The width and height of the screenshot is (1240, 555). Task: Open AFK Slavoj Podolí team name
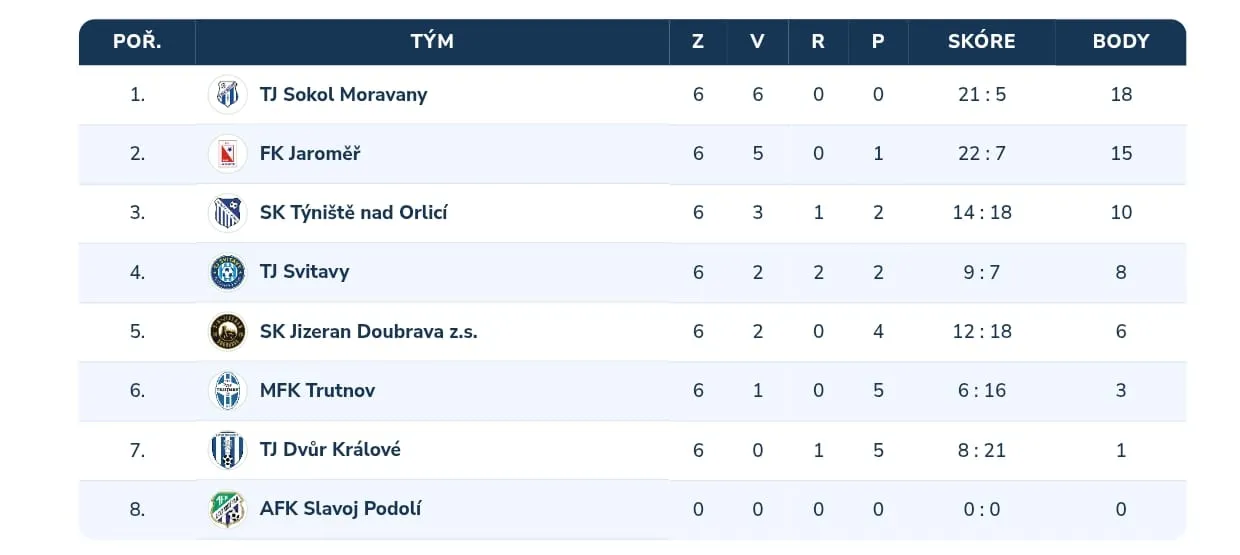coord(340,509)
